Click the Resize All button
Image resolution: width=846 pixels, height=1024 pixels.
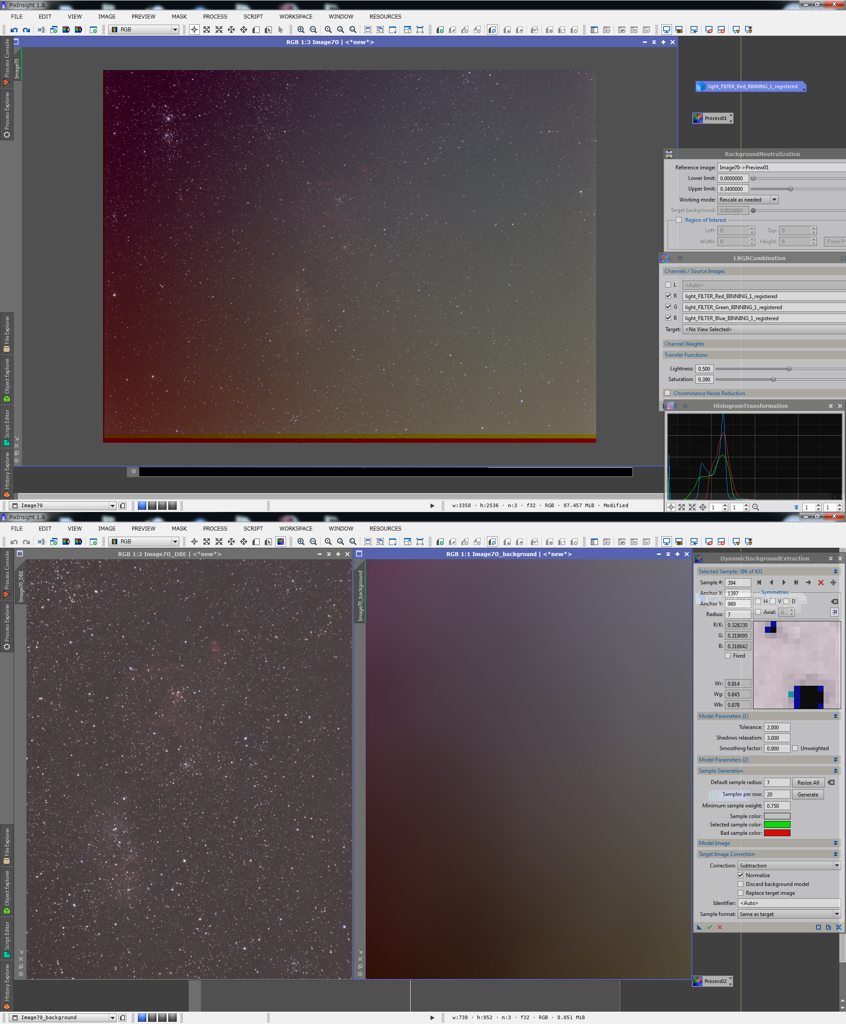coord(807,782)
